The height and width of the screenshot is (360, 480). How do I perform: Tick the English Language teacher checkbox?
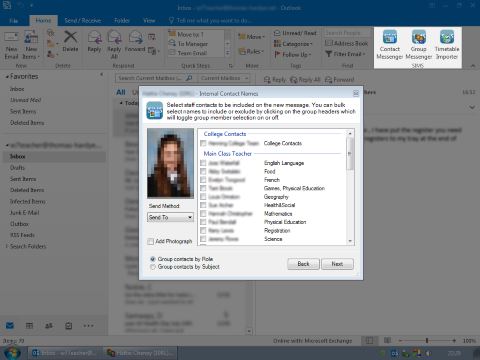(203, 163)
